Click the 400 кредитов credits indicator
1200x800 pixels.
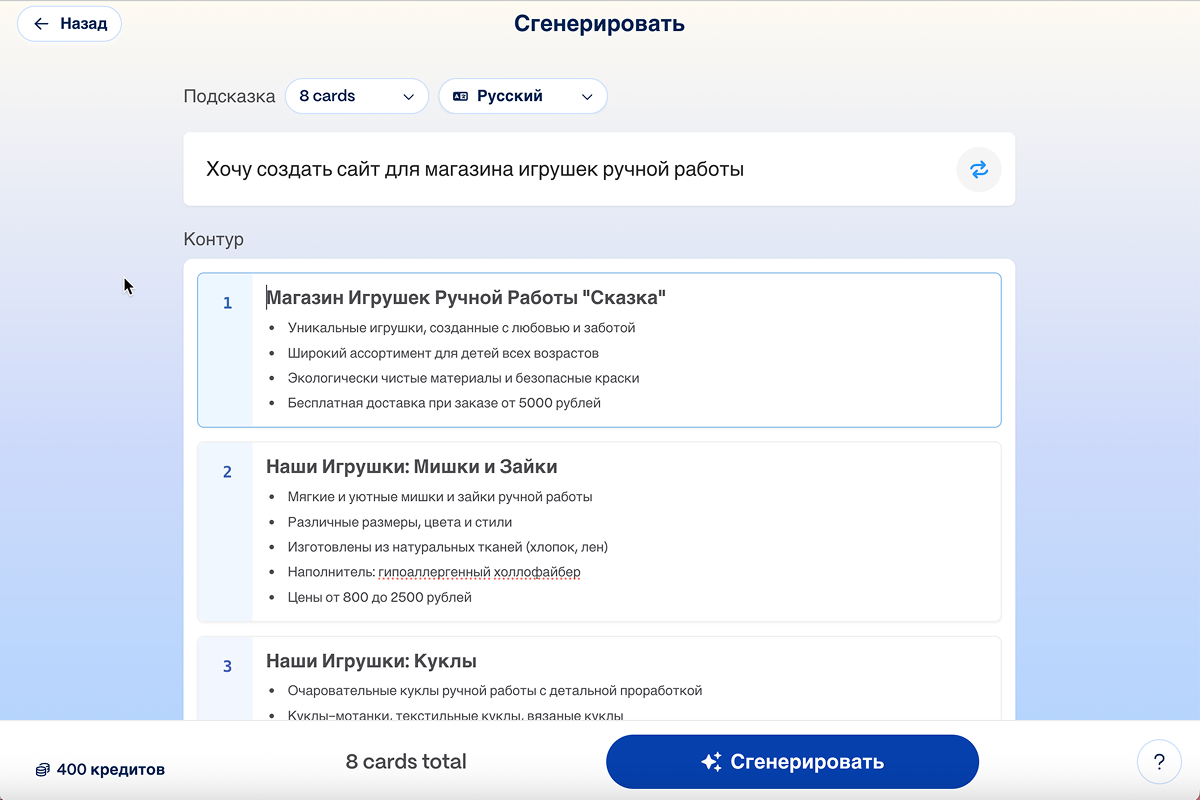pos(99,770)
